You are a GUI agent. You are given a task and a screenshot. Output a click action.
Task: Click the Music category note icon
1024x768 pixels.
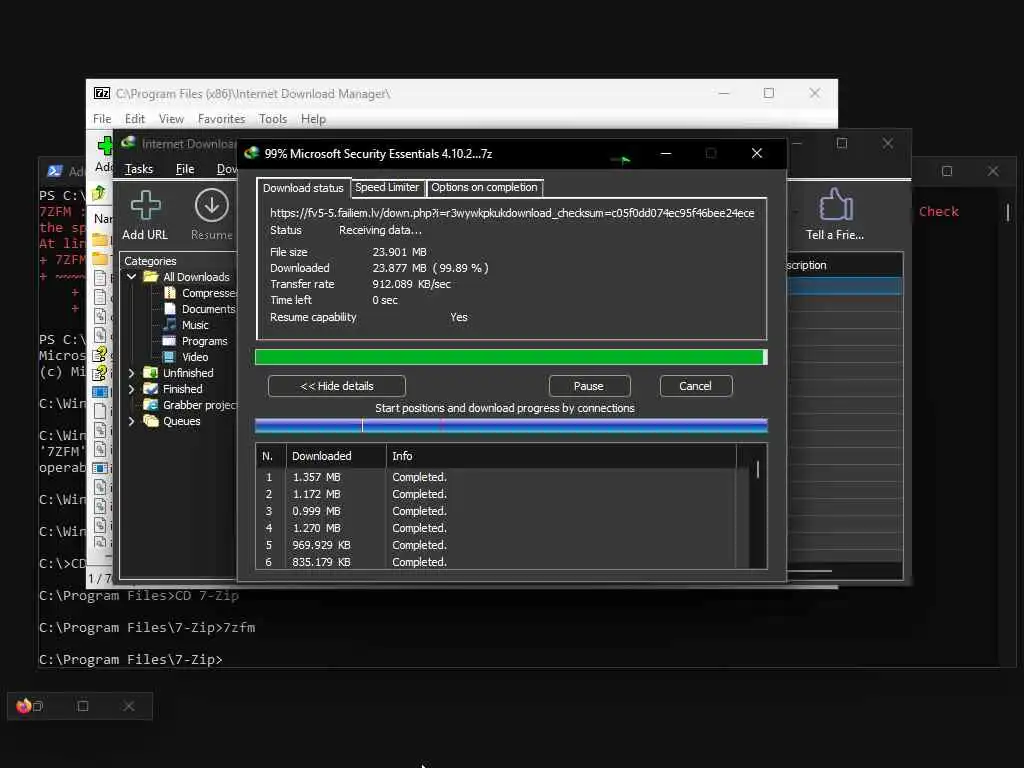coord(170,325)
